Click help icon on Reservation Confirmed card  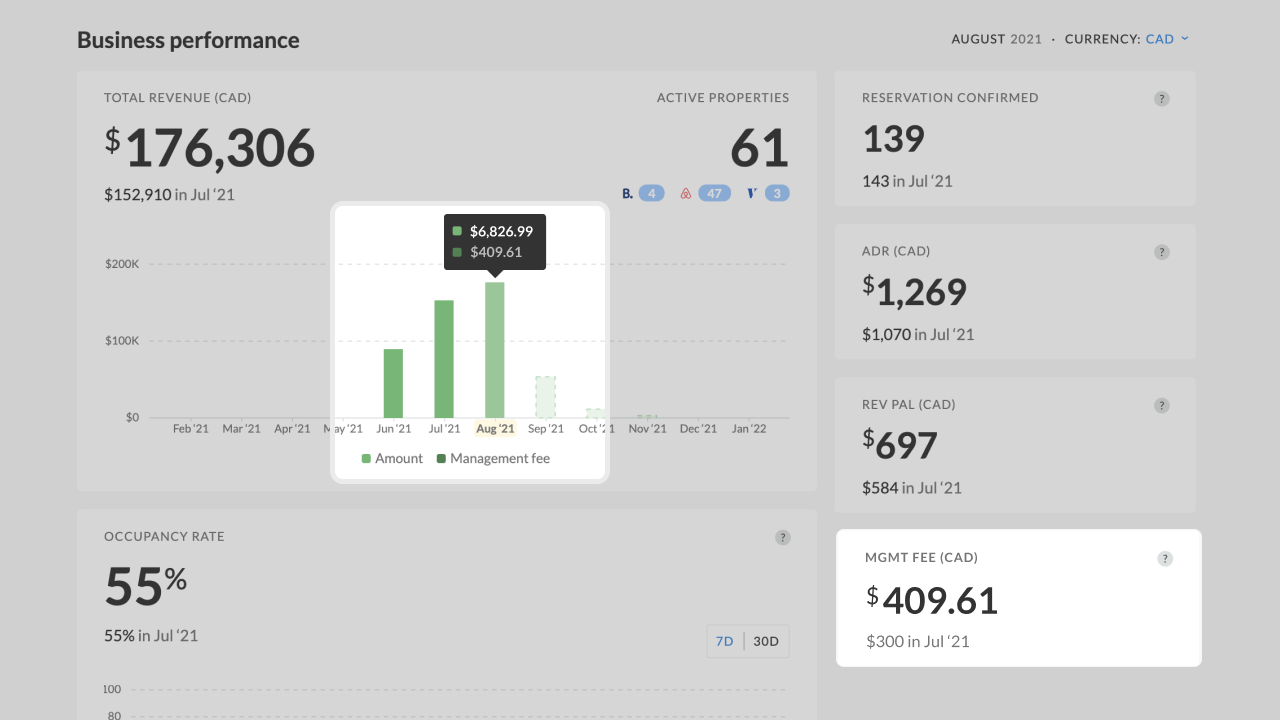tap(1161, 98)
